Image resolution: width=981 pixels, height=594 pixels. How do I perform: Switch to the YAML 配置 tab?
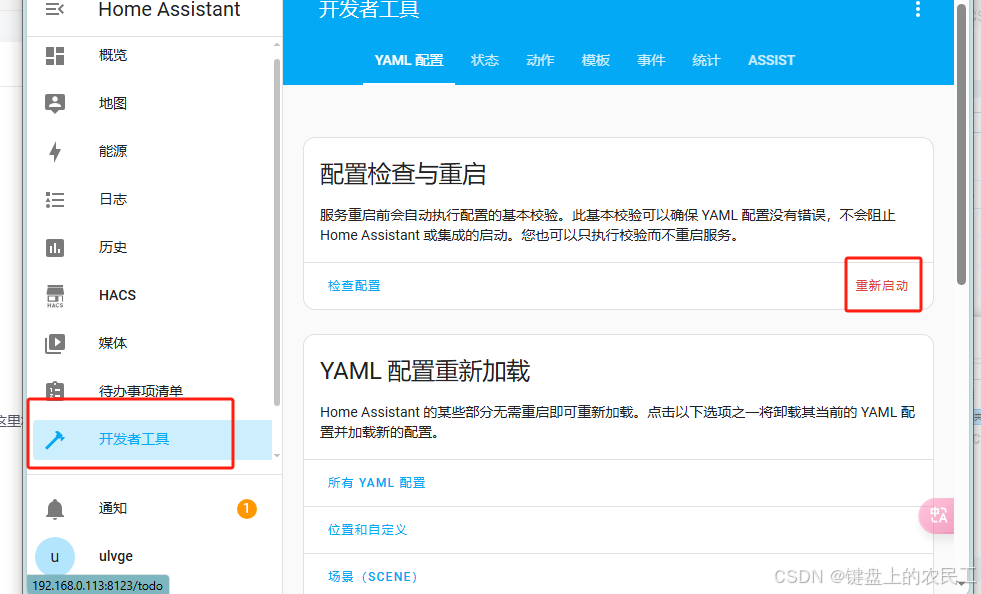(409, 60)
